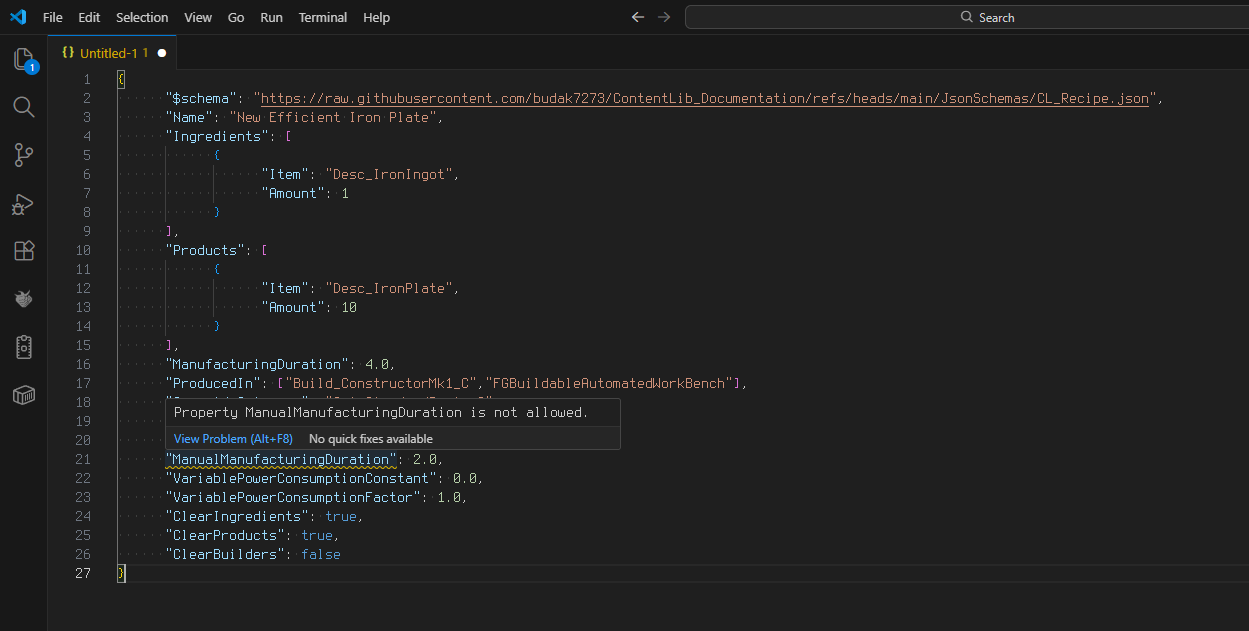Open the Search view in sidebar
The width and height of the screenshot is (1249, 631).
point(24,107)
